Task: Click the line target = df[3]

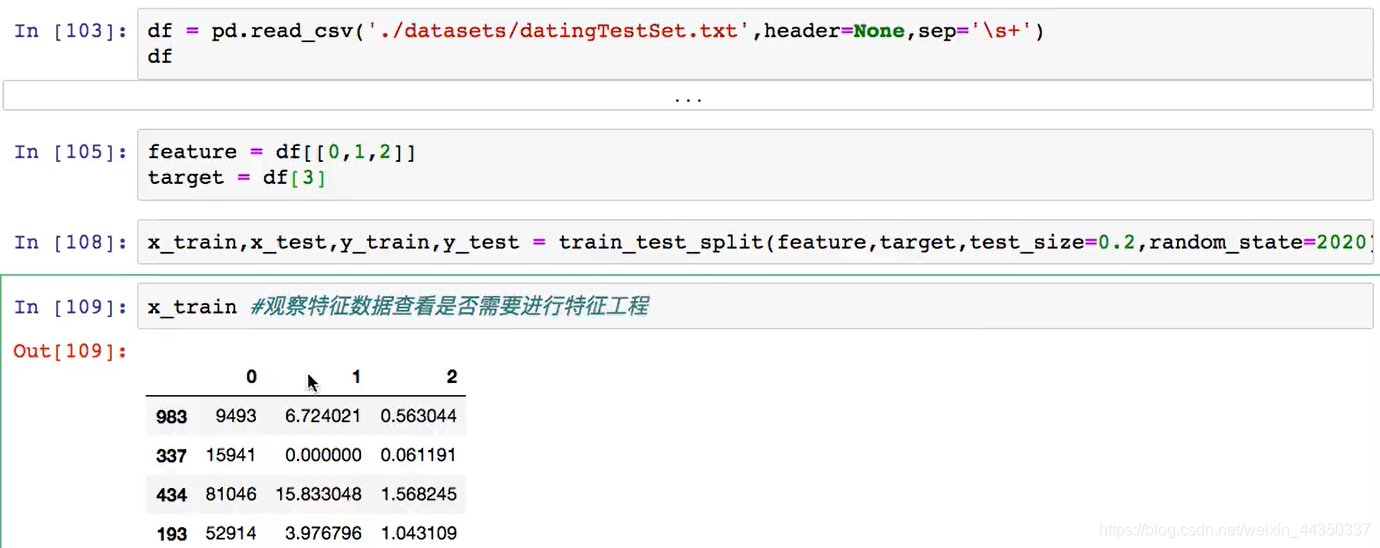Action: pyautogui.click(x=237, y=178)
